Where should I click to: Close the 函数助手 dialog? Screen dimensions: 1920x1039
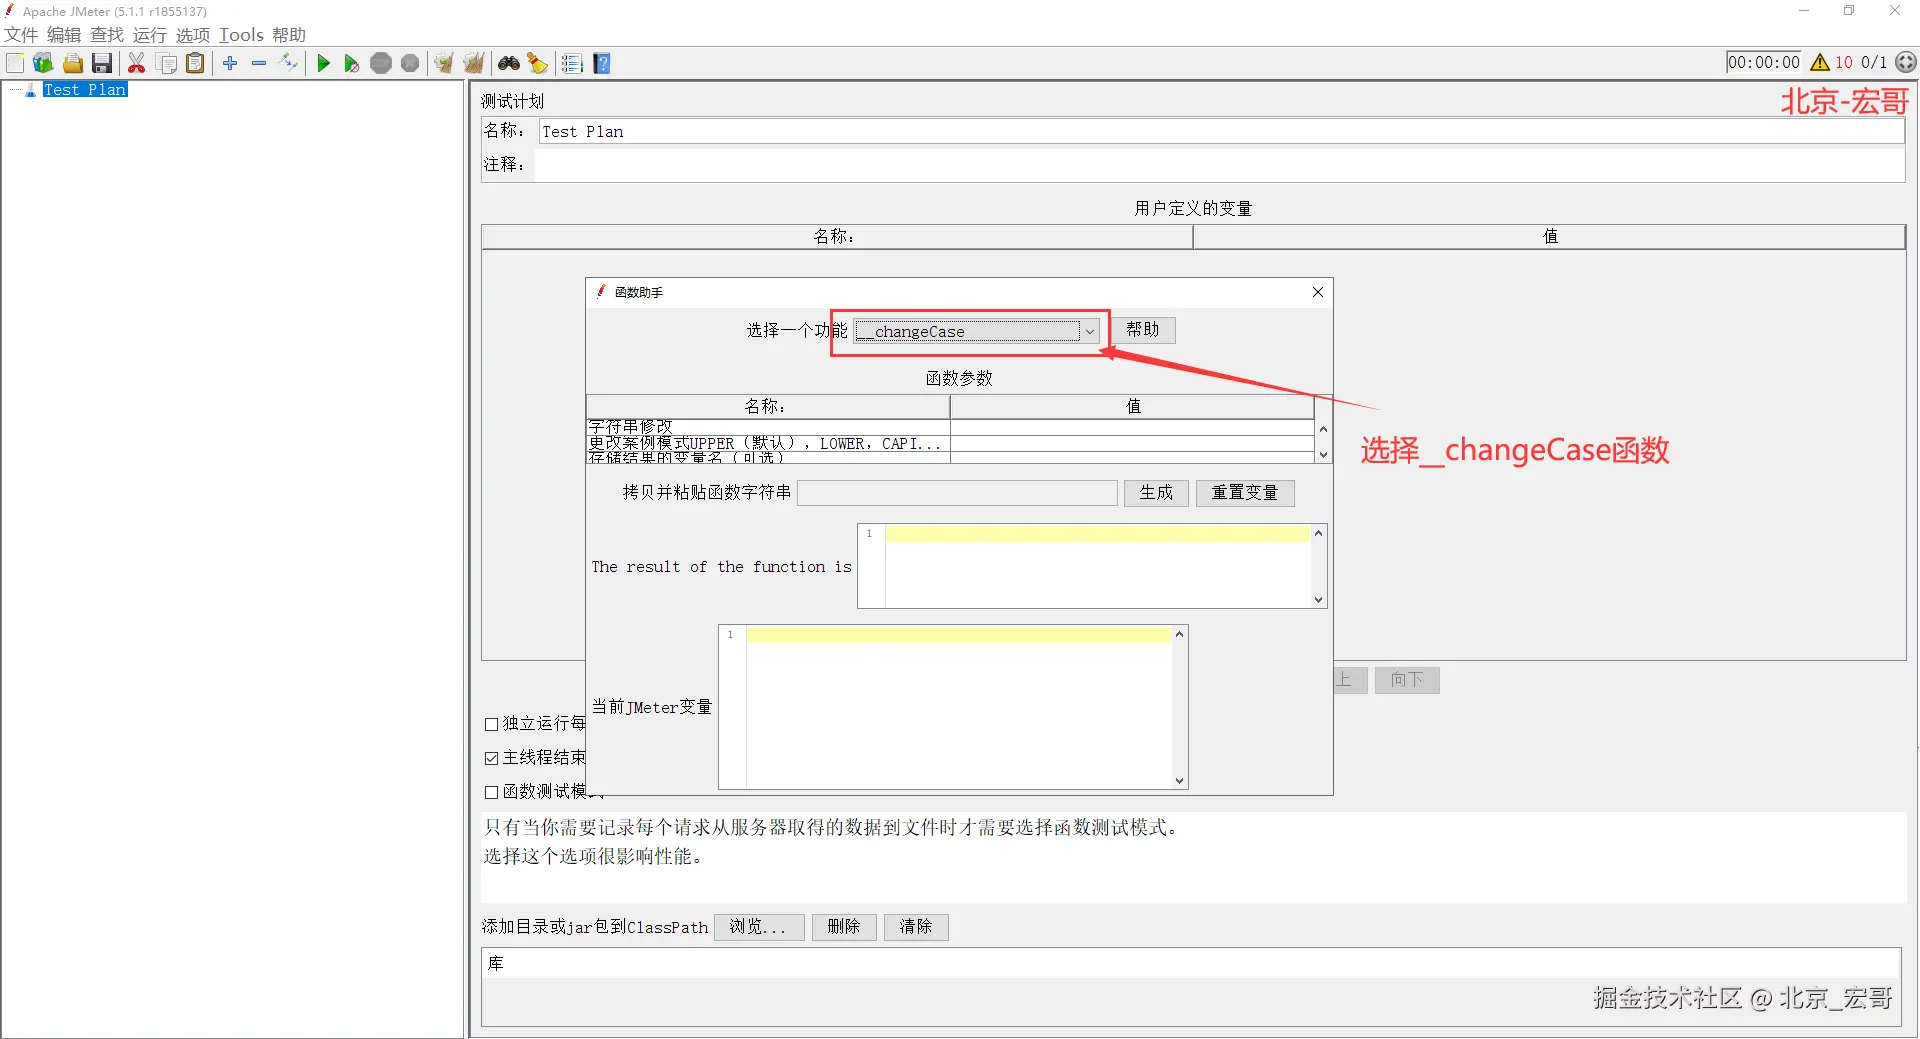click(1318, 292)
